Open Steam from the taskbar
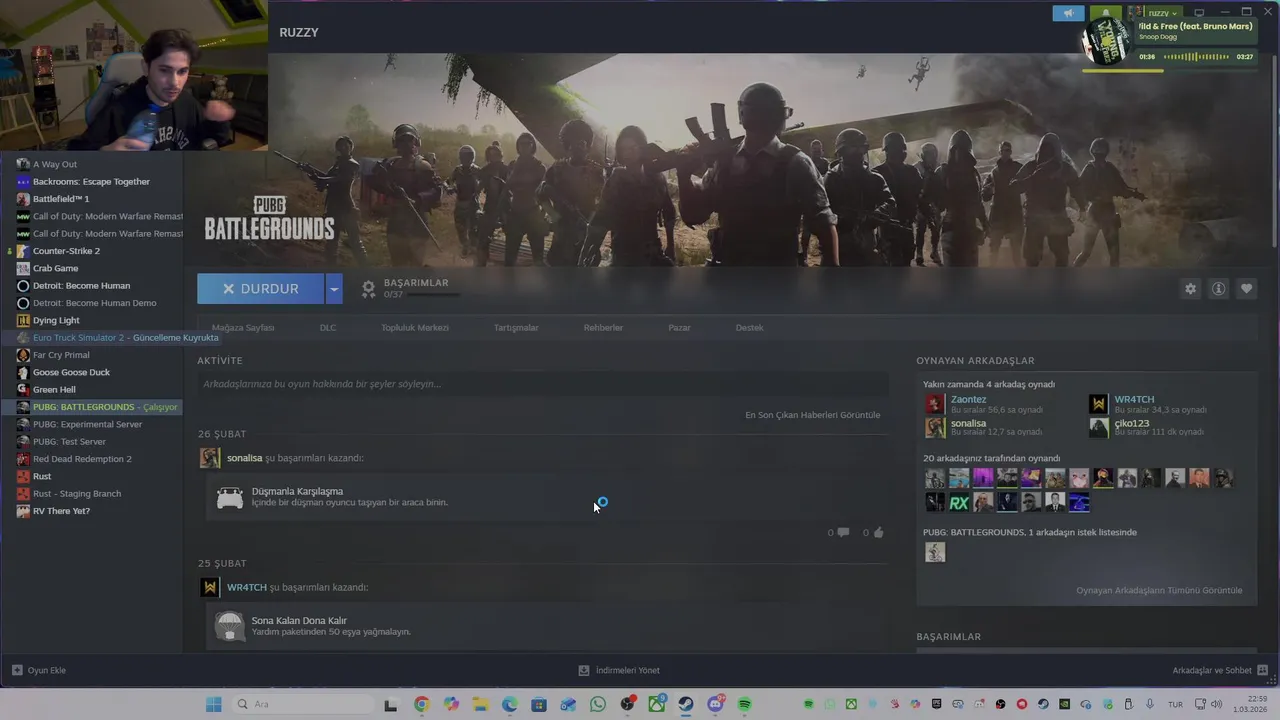The height and width of the screenshot is (720, 1280). [686, 704]
